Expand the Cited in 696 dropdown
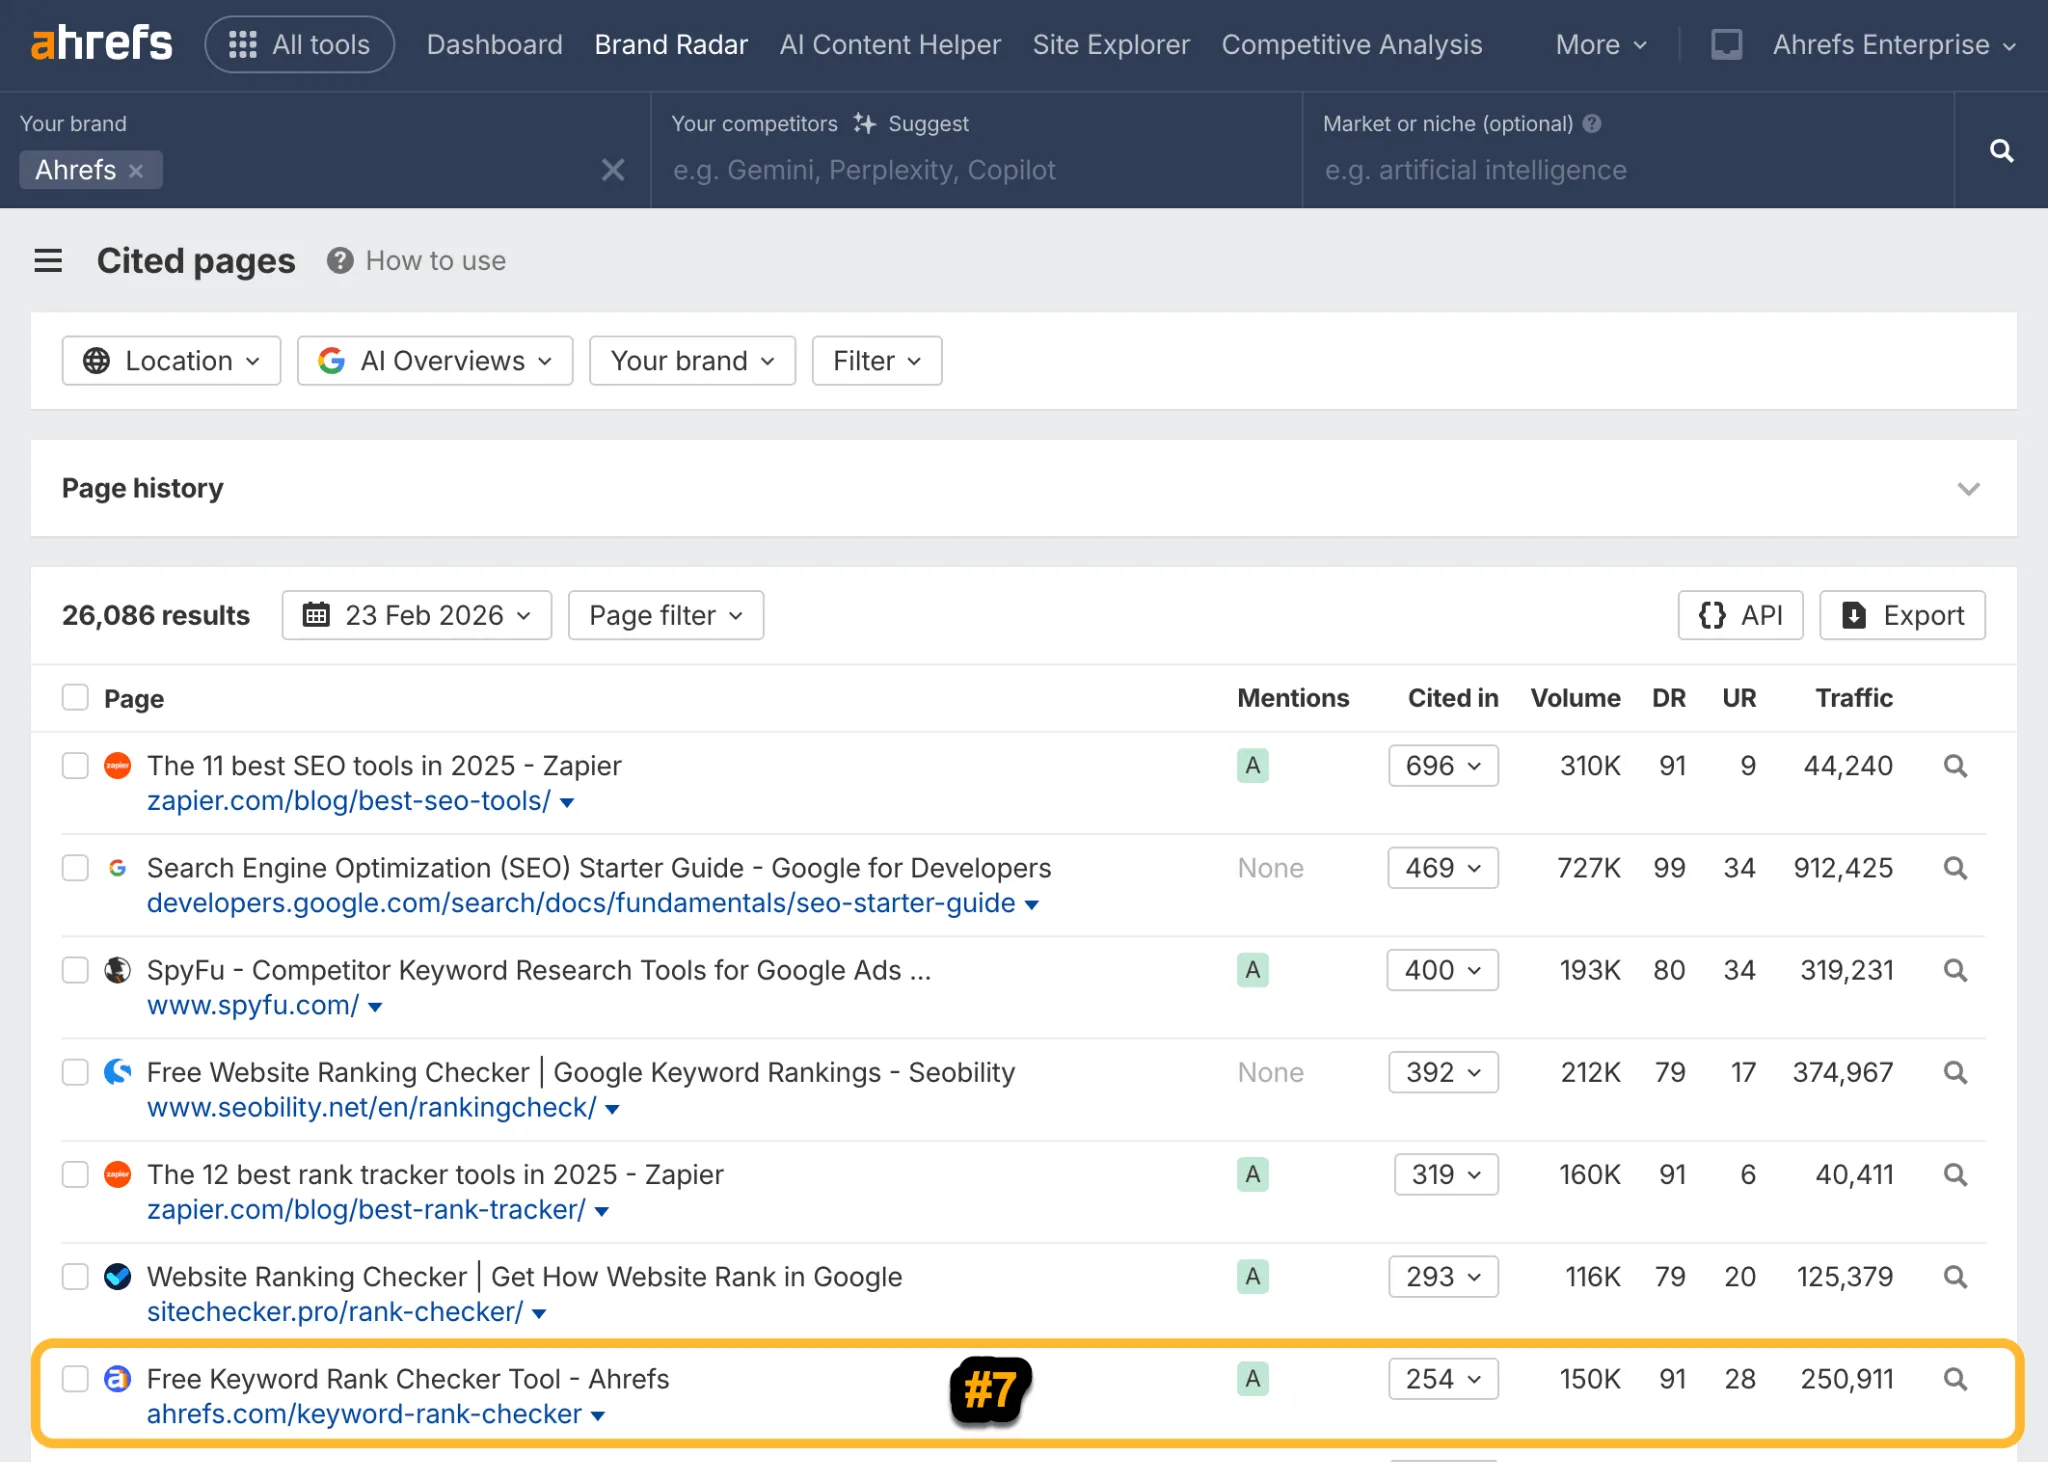Screen dimensions: 2048x1462 coord(1443,765)
